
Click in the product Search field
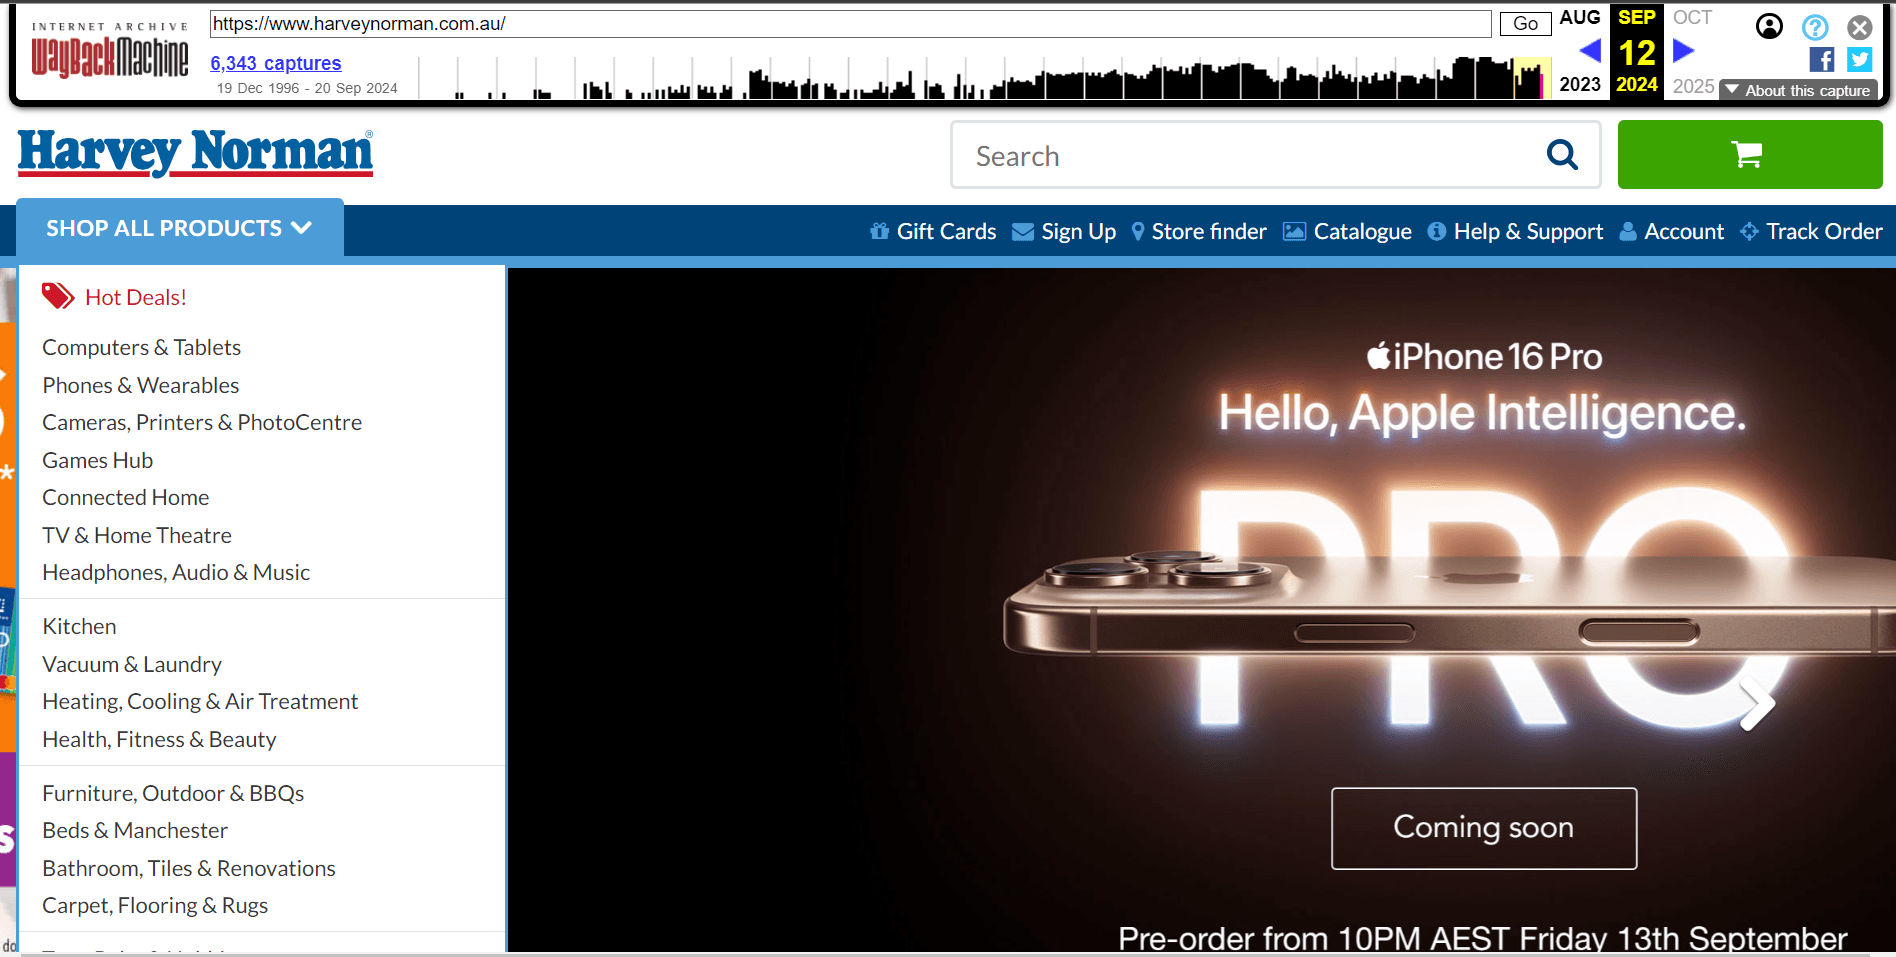point(1250,155)
